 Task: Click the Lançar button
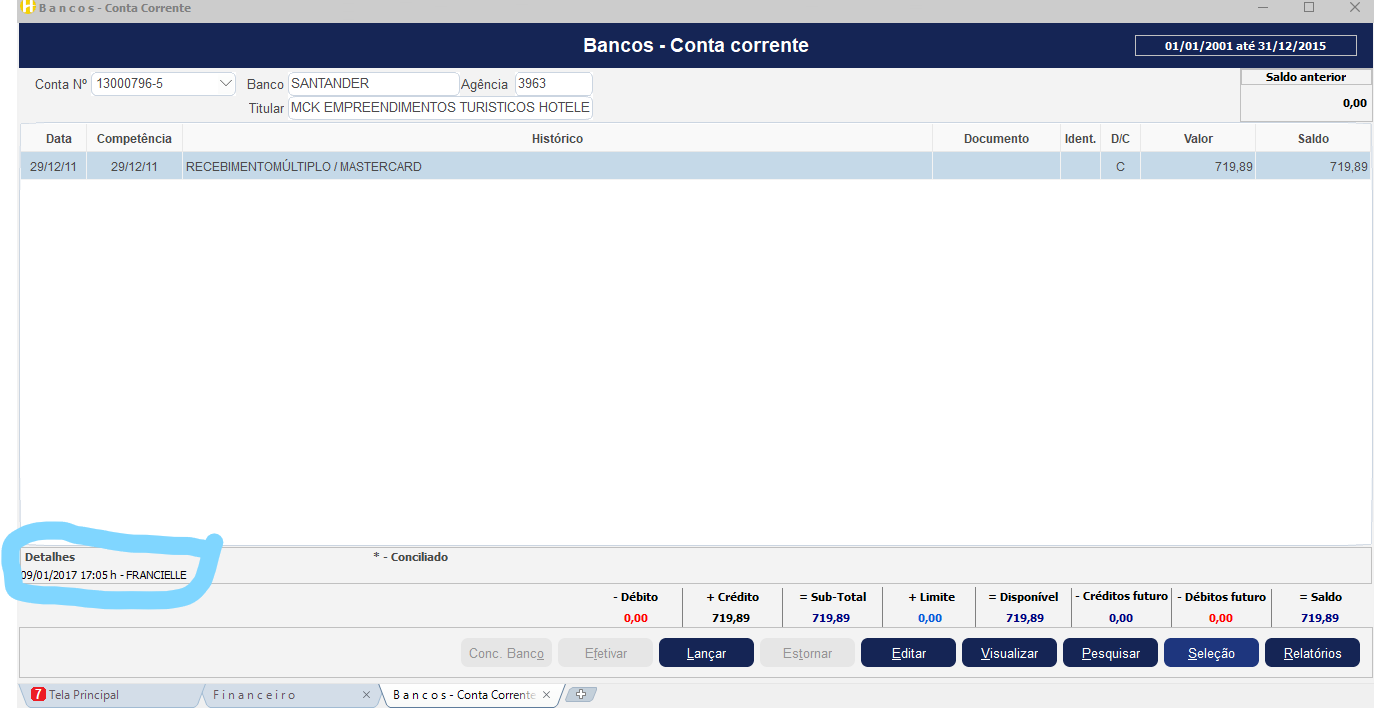pos(706,653)
